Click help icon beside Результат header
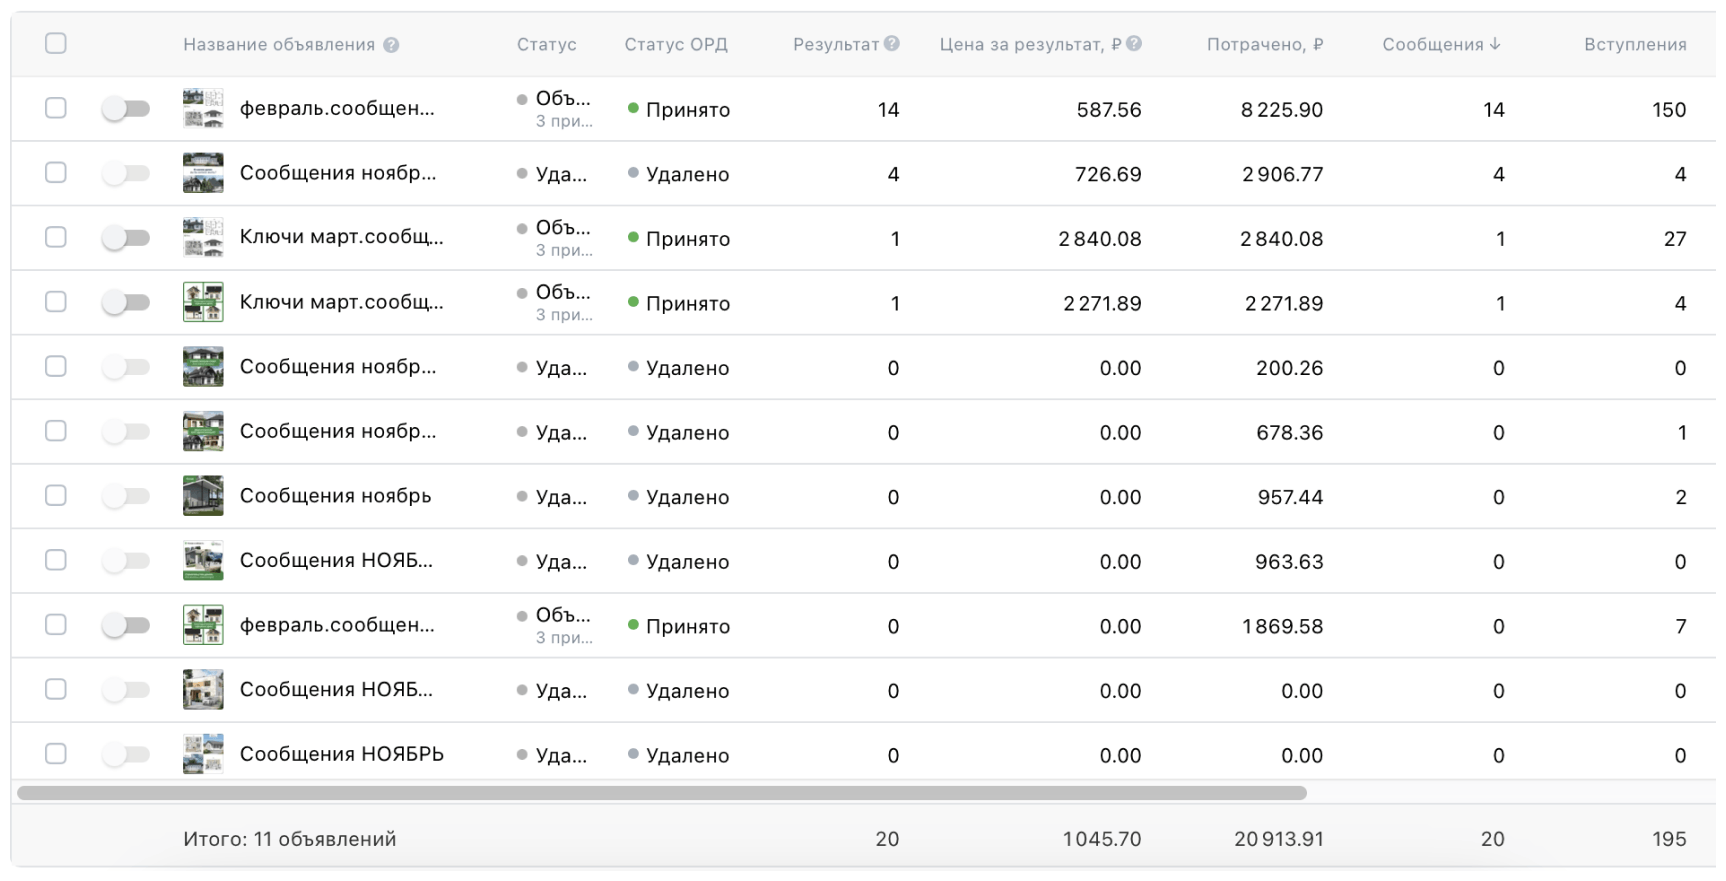 tap(892, 44)
